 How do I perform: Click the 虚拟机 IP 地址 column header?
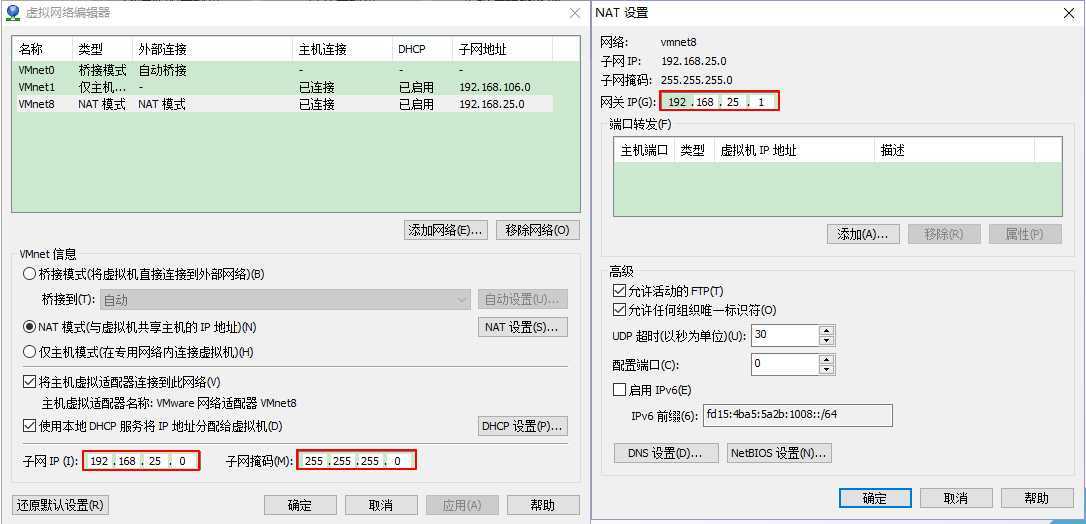[x=794, y=150]
